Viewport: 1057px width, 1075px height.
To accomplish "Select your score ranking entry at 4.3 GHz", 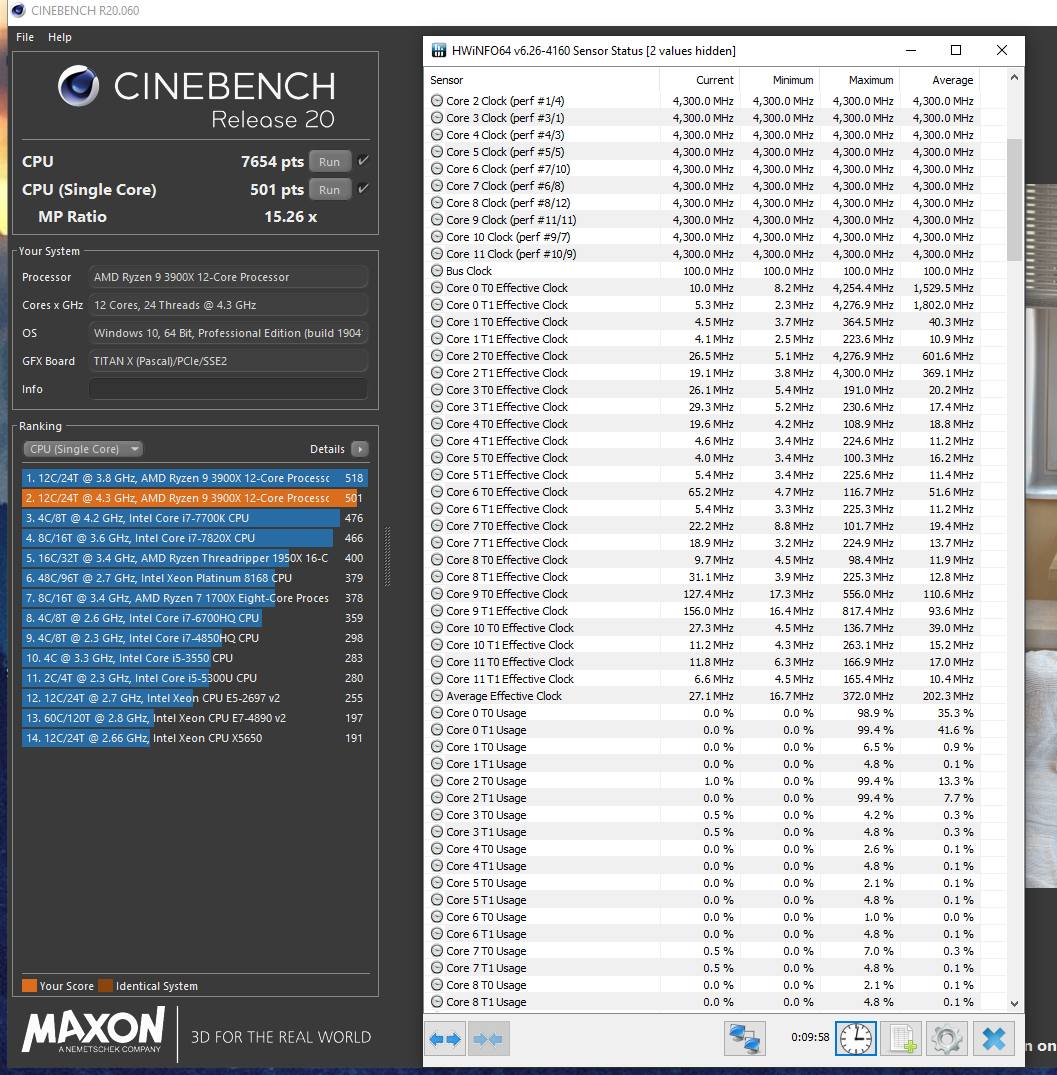I will tap(195, 498).
